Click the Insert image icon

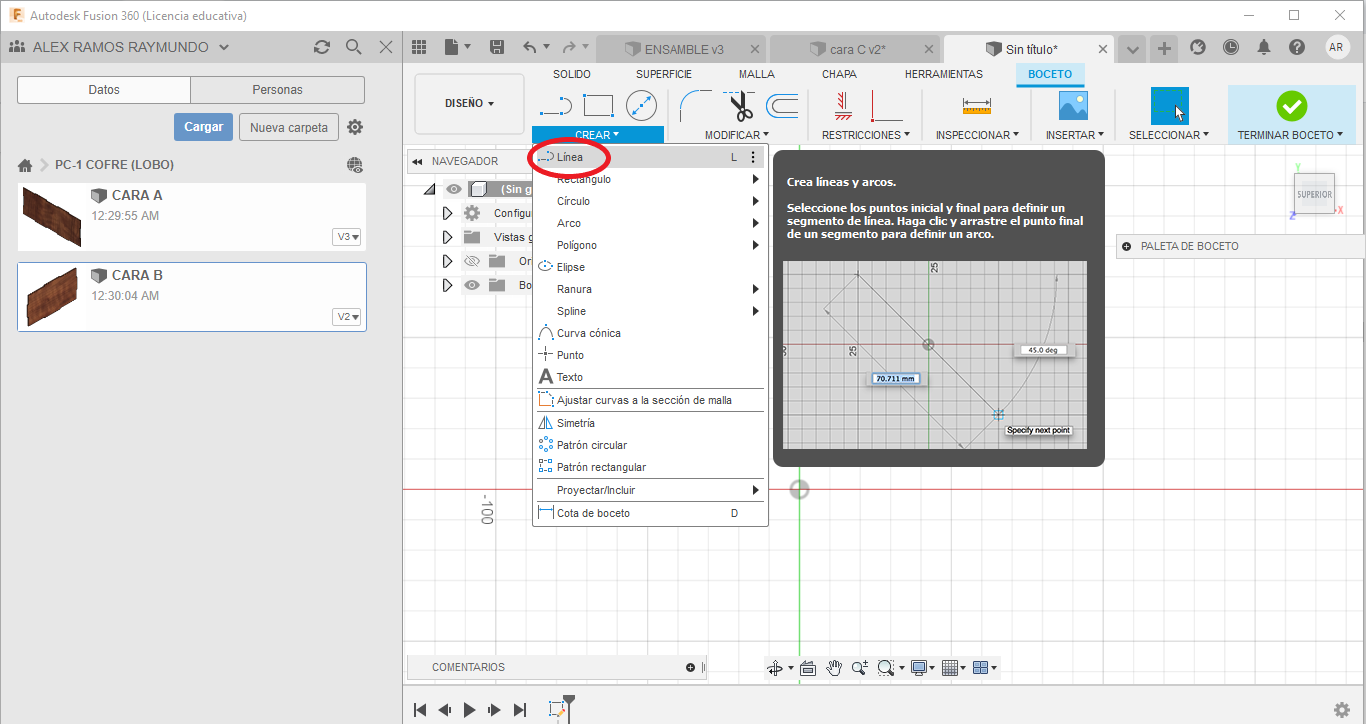point(1073,105)
